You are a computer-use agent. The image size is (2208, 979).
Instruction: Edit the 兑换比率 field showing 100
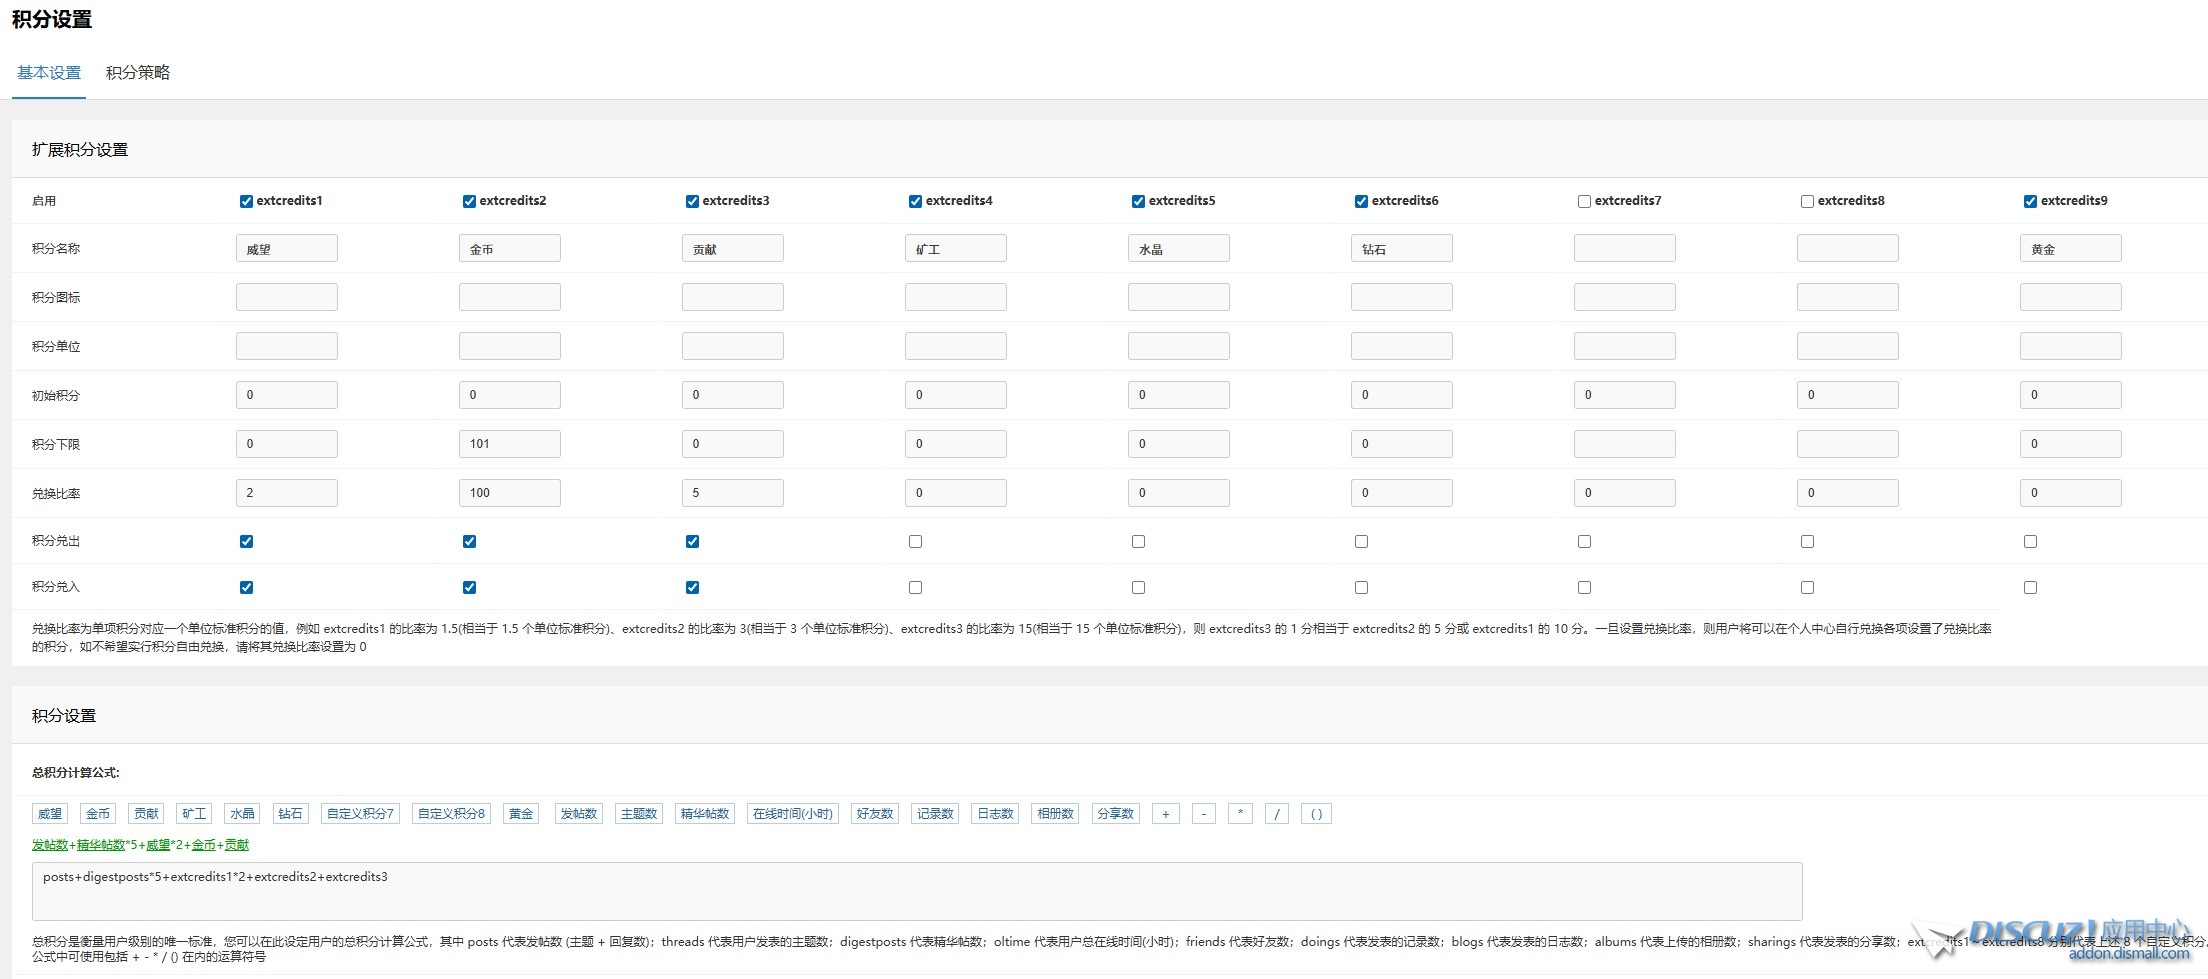[x=510, y=493]
